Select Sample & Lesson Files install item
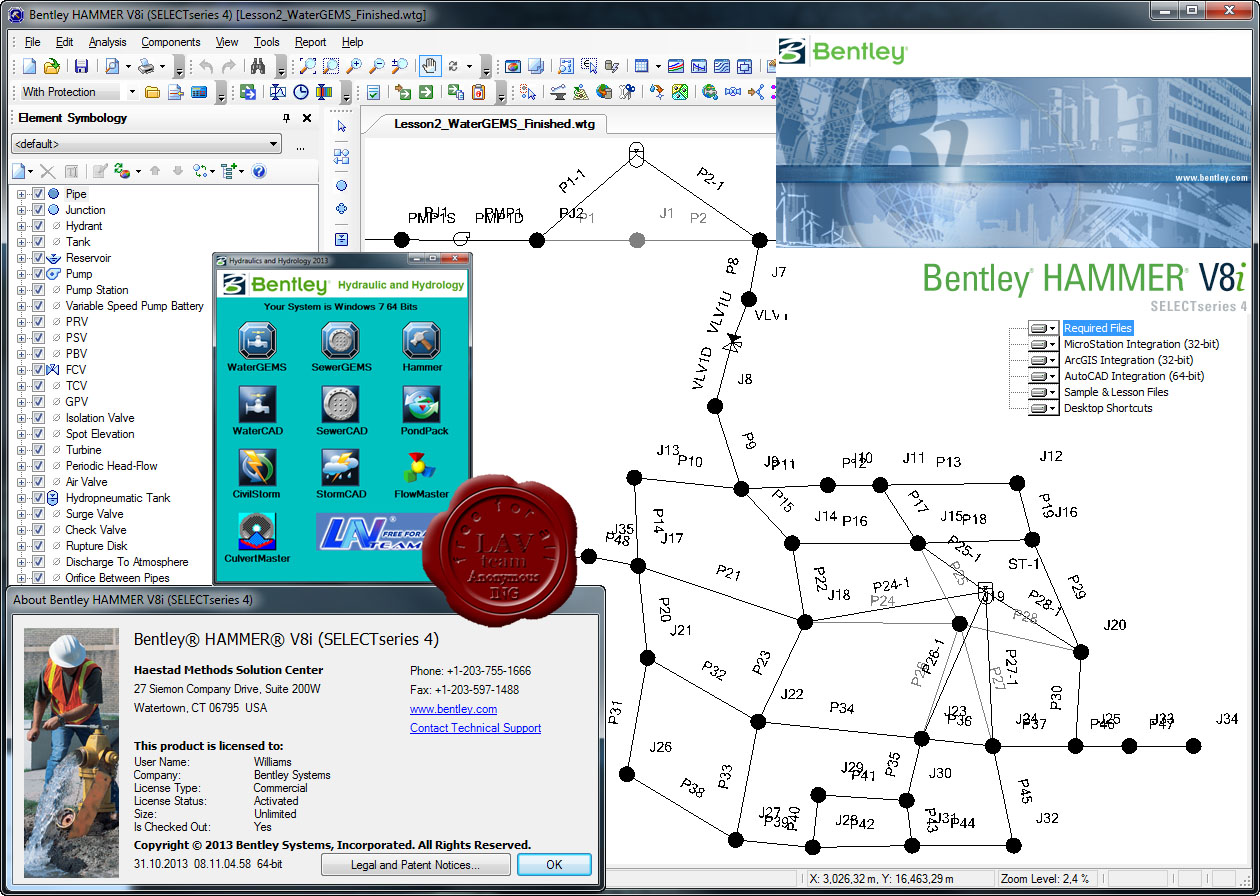This screenshot has height=896, width=1260. coord(1116,392)
